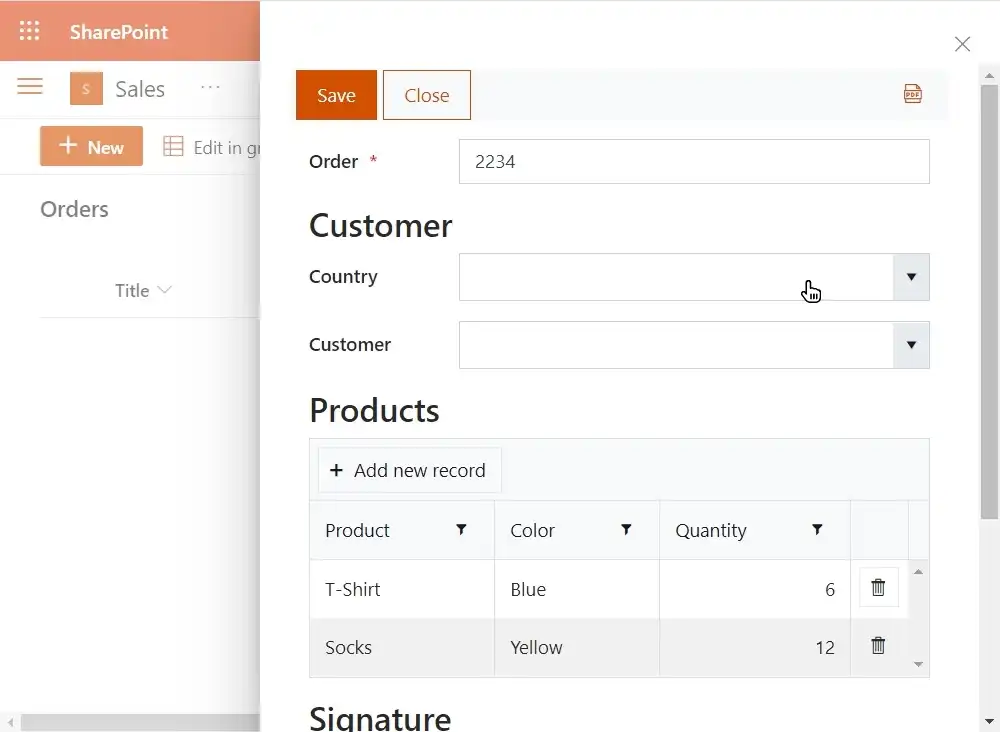Viewport: 1000px width, 732px height.
Task: Sort by the Color column header
Action: pos(533,531)
